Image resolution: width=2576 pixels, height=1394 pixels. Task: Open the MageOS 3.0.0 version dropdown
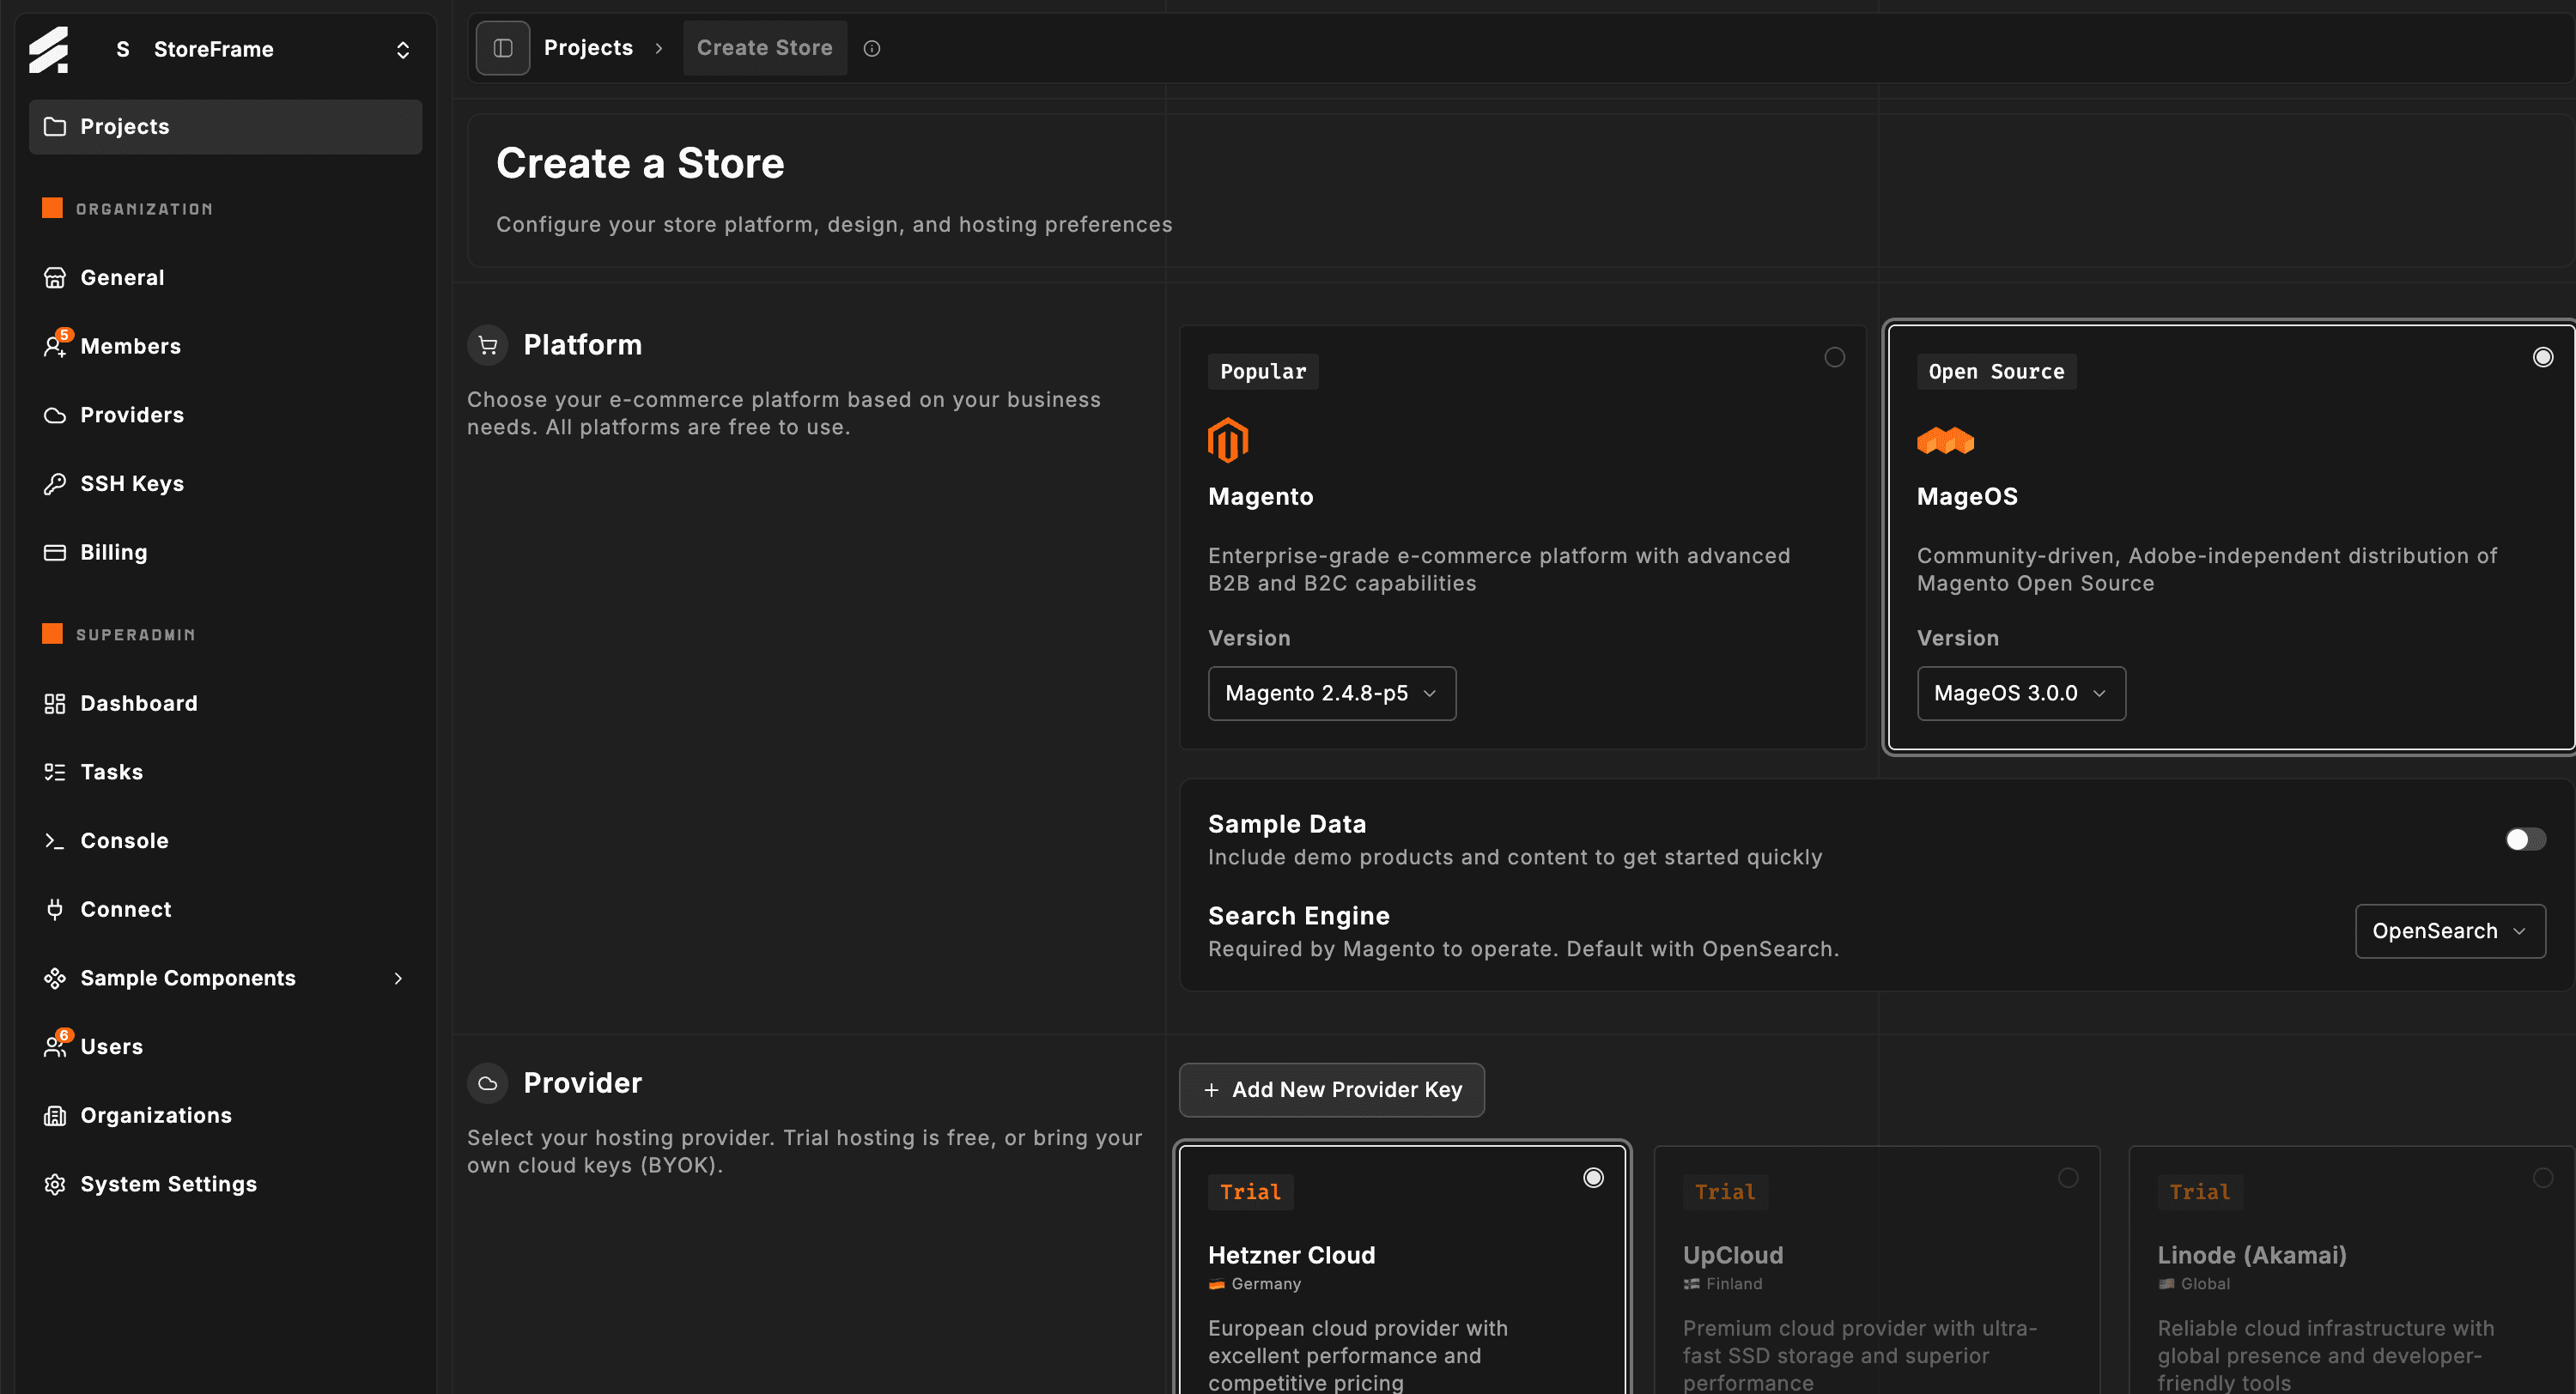[x=2021, y=693]
